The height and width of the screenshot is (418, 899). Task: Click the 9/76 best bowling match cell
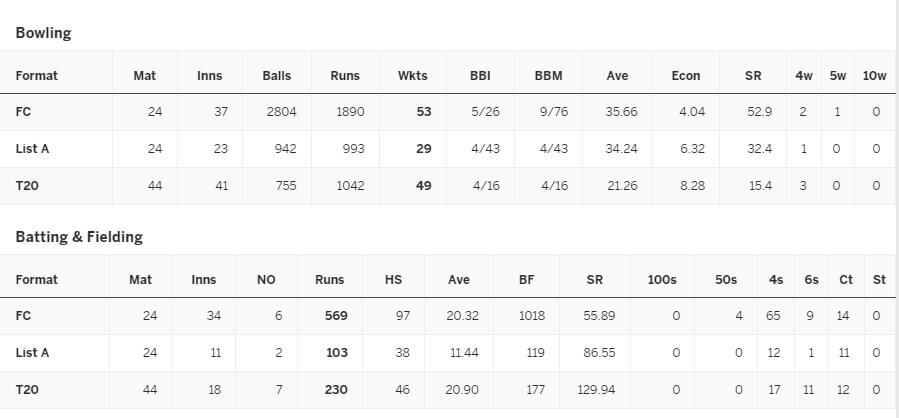554,112
